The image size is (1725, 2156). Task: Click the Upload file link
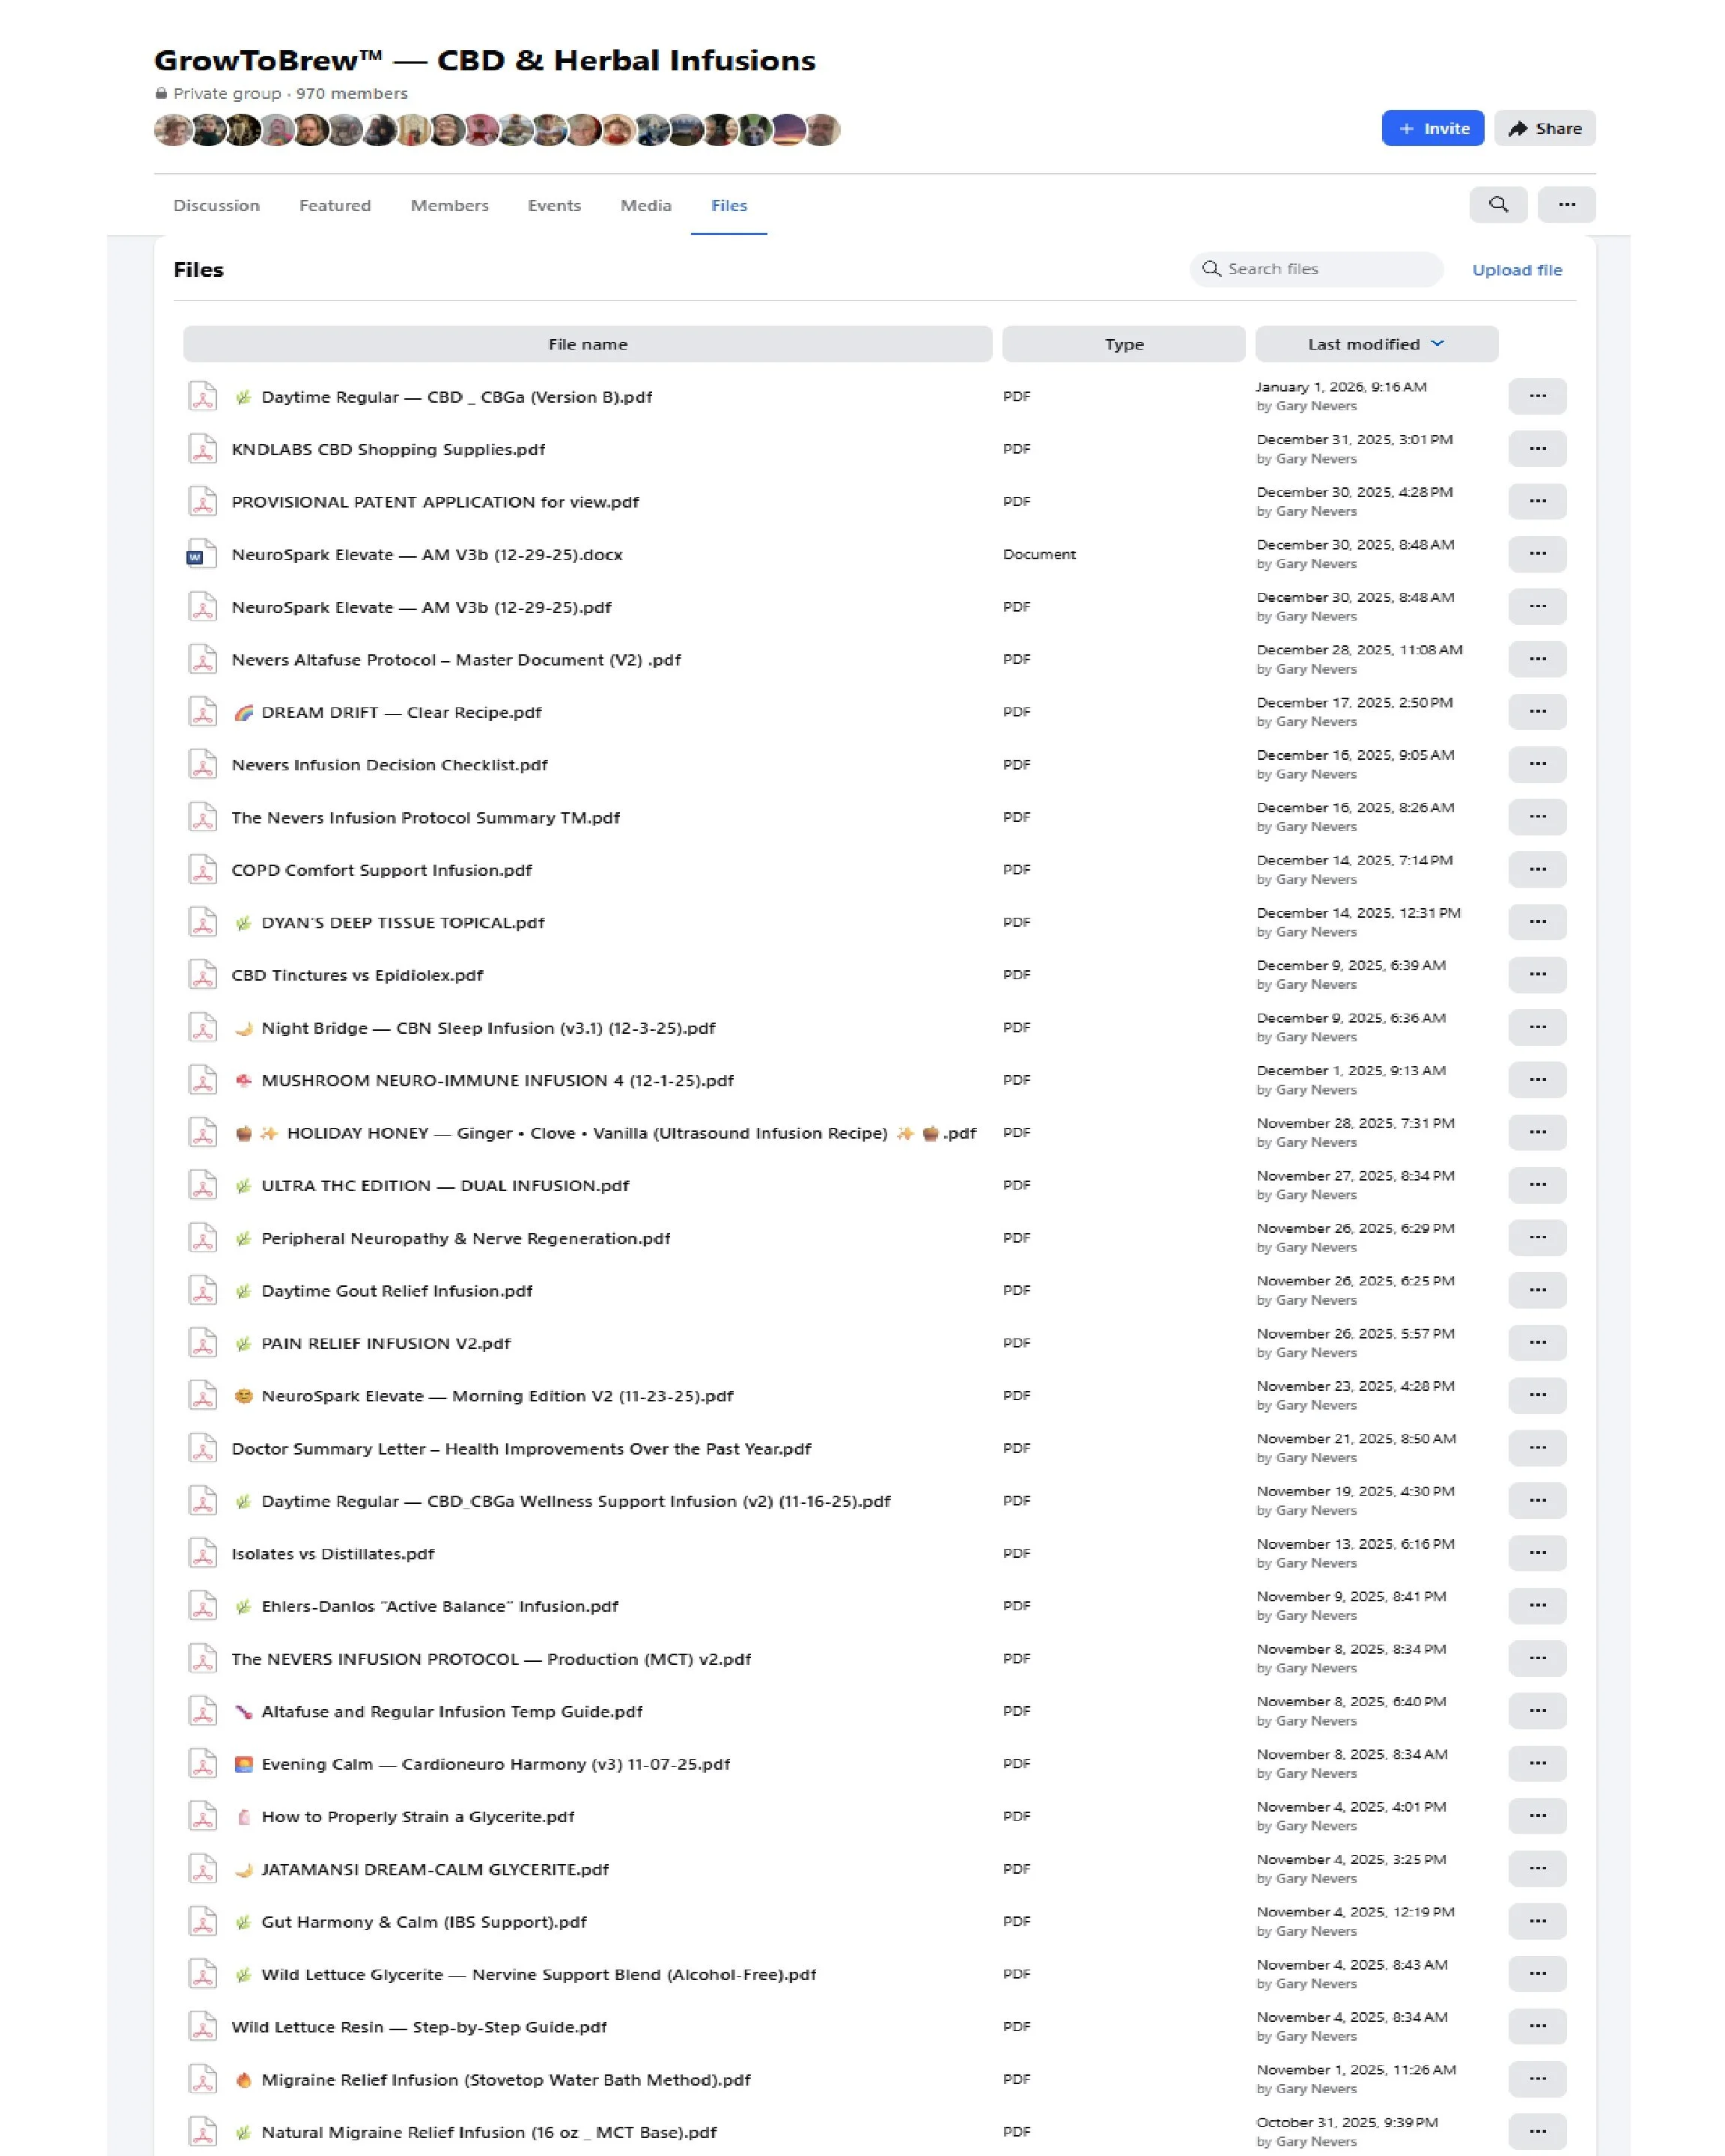tap(1516, 270)
